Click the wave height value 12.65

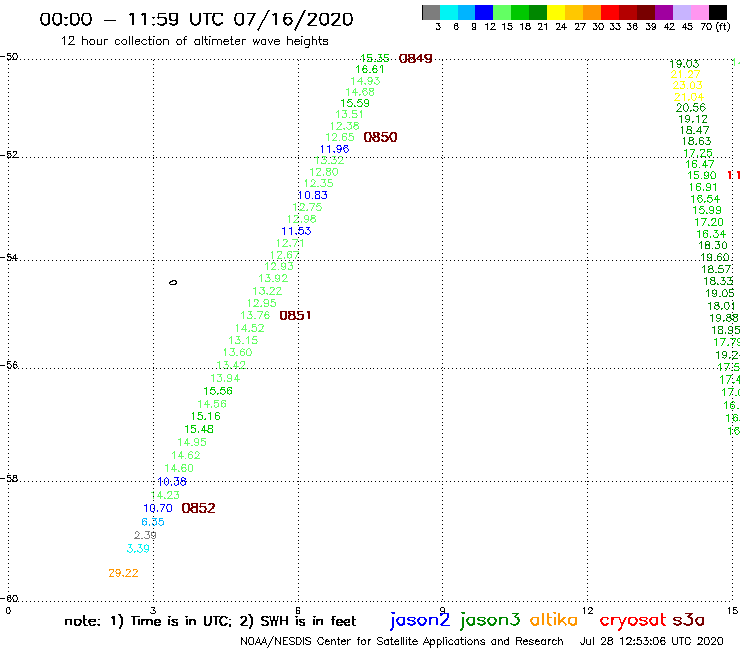pyautogui.click(x=340, y=137)
